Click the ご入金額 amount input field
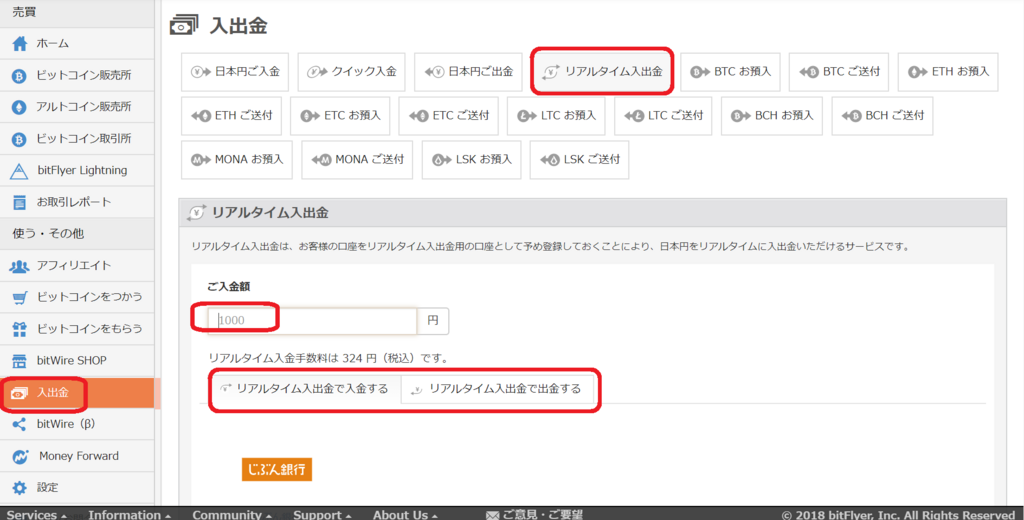1024x520 pixels. (312, 321)
